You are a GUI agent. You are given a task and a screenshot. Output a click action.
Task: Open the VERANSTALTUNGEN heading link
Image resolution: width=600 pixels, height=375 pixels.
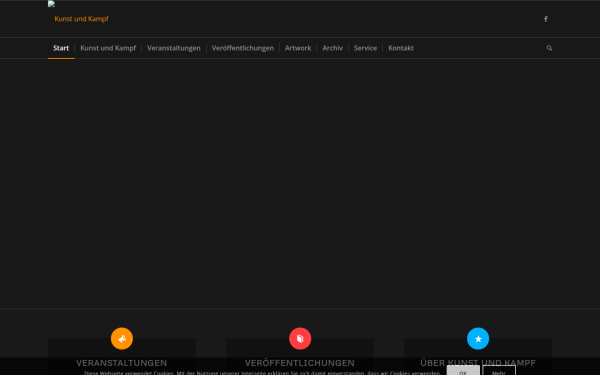121,363
